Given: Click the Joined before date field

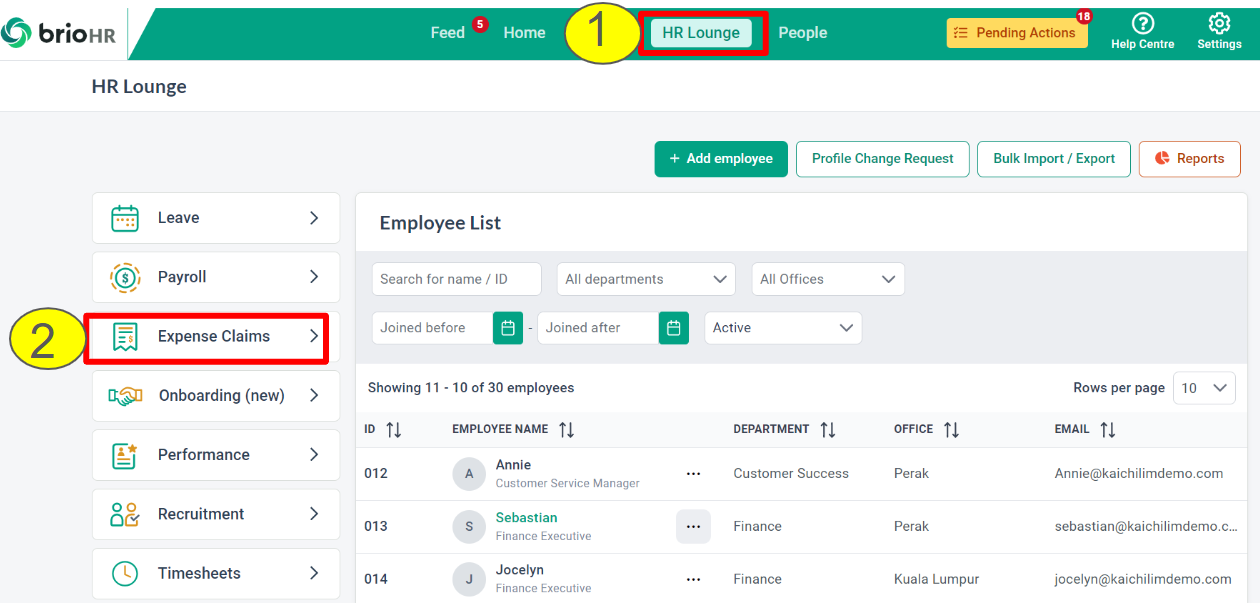Looking at the screenshot, I should (x=433, y=328).
